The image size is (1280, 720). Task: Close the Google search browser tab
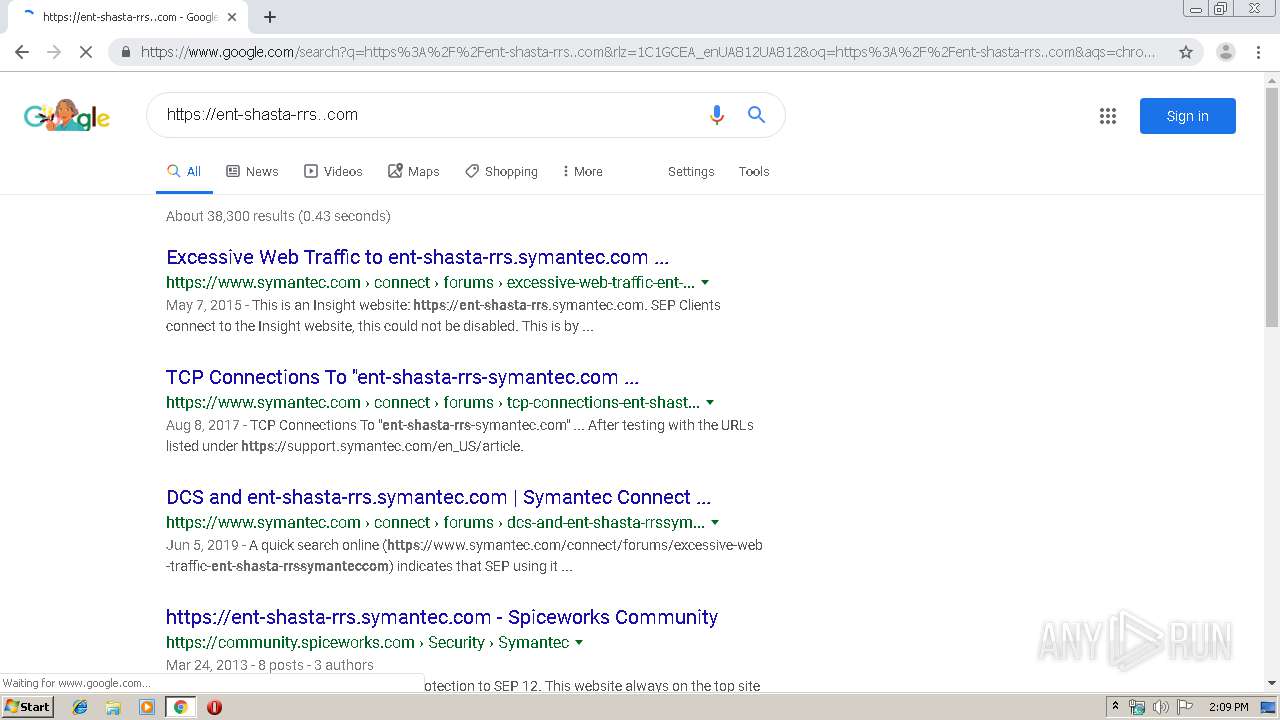[232, 17]
